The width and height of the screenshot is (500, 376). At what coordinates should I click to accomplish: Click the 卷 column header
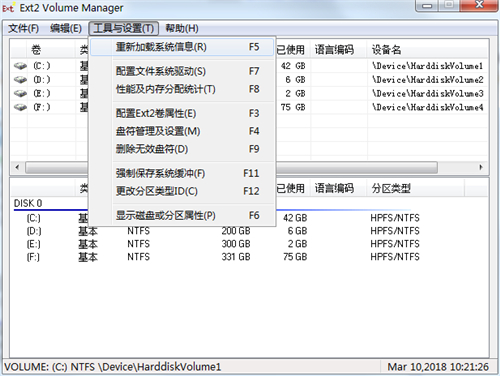coord(51,50)
